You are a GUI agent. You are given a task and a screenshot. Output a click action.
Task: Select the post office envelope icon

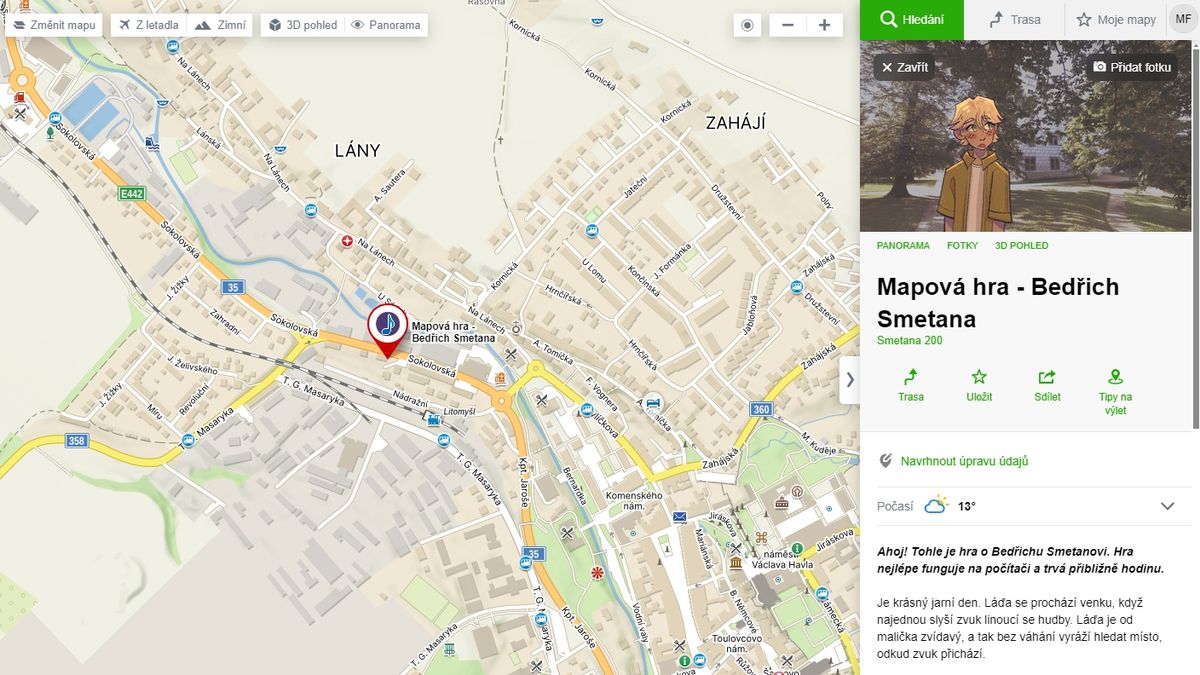680,517
